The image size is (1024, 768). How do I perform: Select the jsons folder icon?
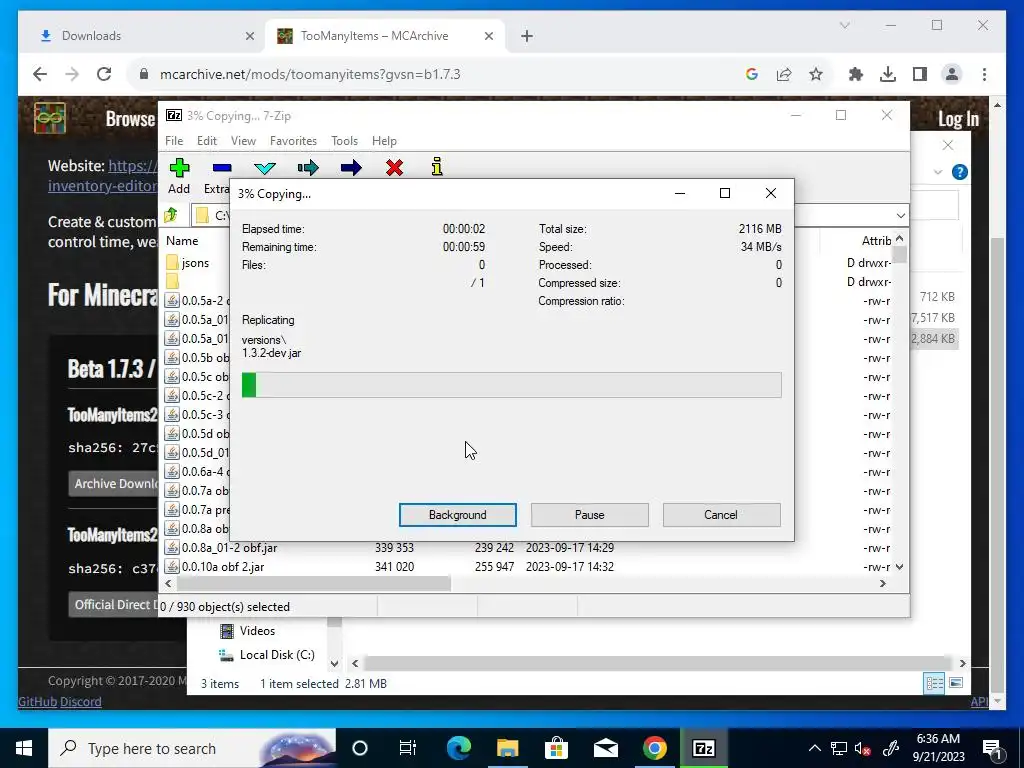172,263
